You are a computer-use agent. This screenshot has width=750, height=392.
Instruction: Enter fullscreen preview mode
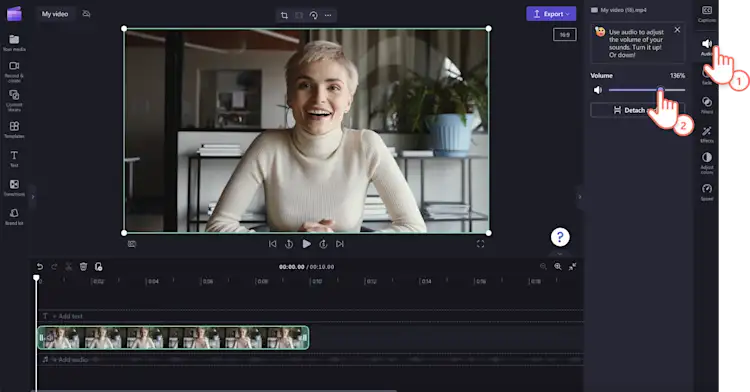click(x=480, y=244)
